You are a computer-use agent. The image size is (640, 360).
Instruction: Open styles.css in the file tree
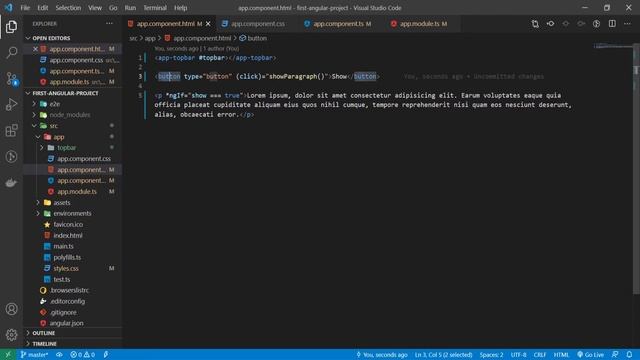tap(66, 269)
